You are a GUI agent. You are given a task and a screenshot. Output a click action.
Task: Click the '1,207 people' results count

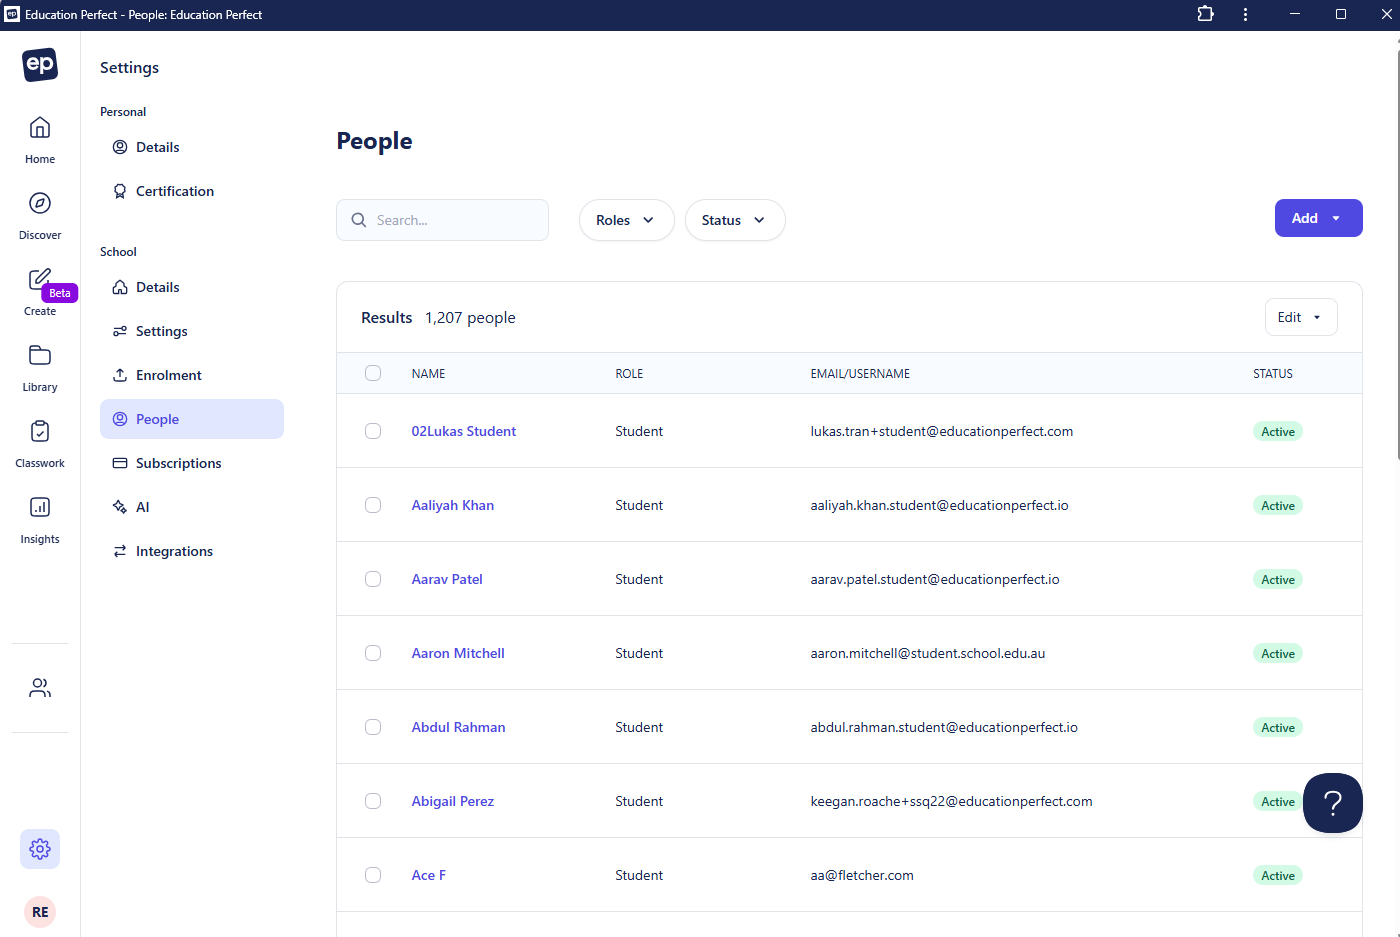pyautogui.click(x=470, y=317)
